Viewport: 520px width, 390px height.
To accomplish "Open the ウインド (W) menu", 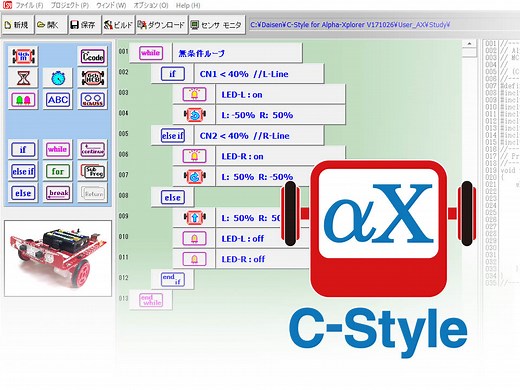I will tap(111, 5).
